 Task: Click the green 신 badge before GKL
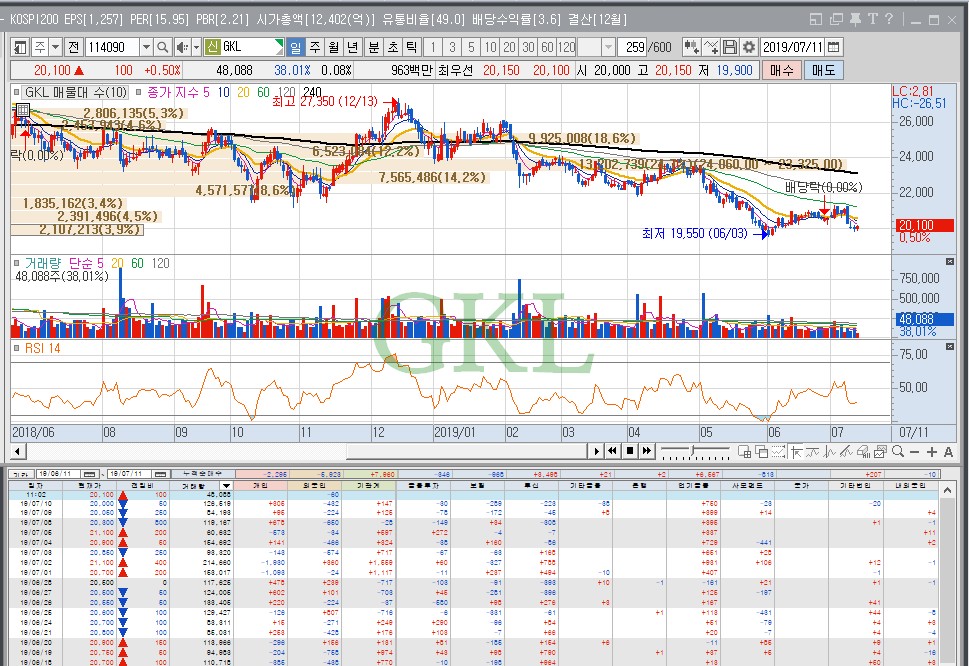click(x=213, y=47)
